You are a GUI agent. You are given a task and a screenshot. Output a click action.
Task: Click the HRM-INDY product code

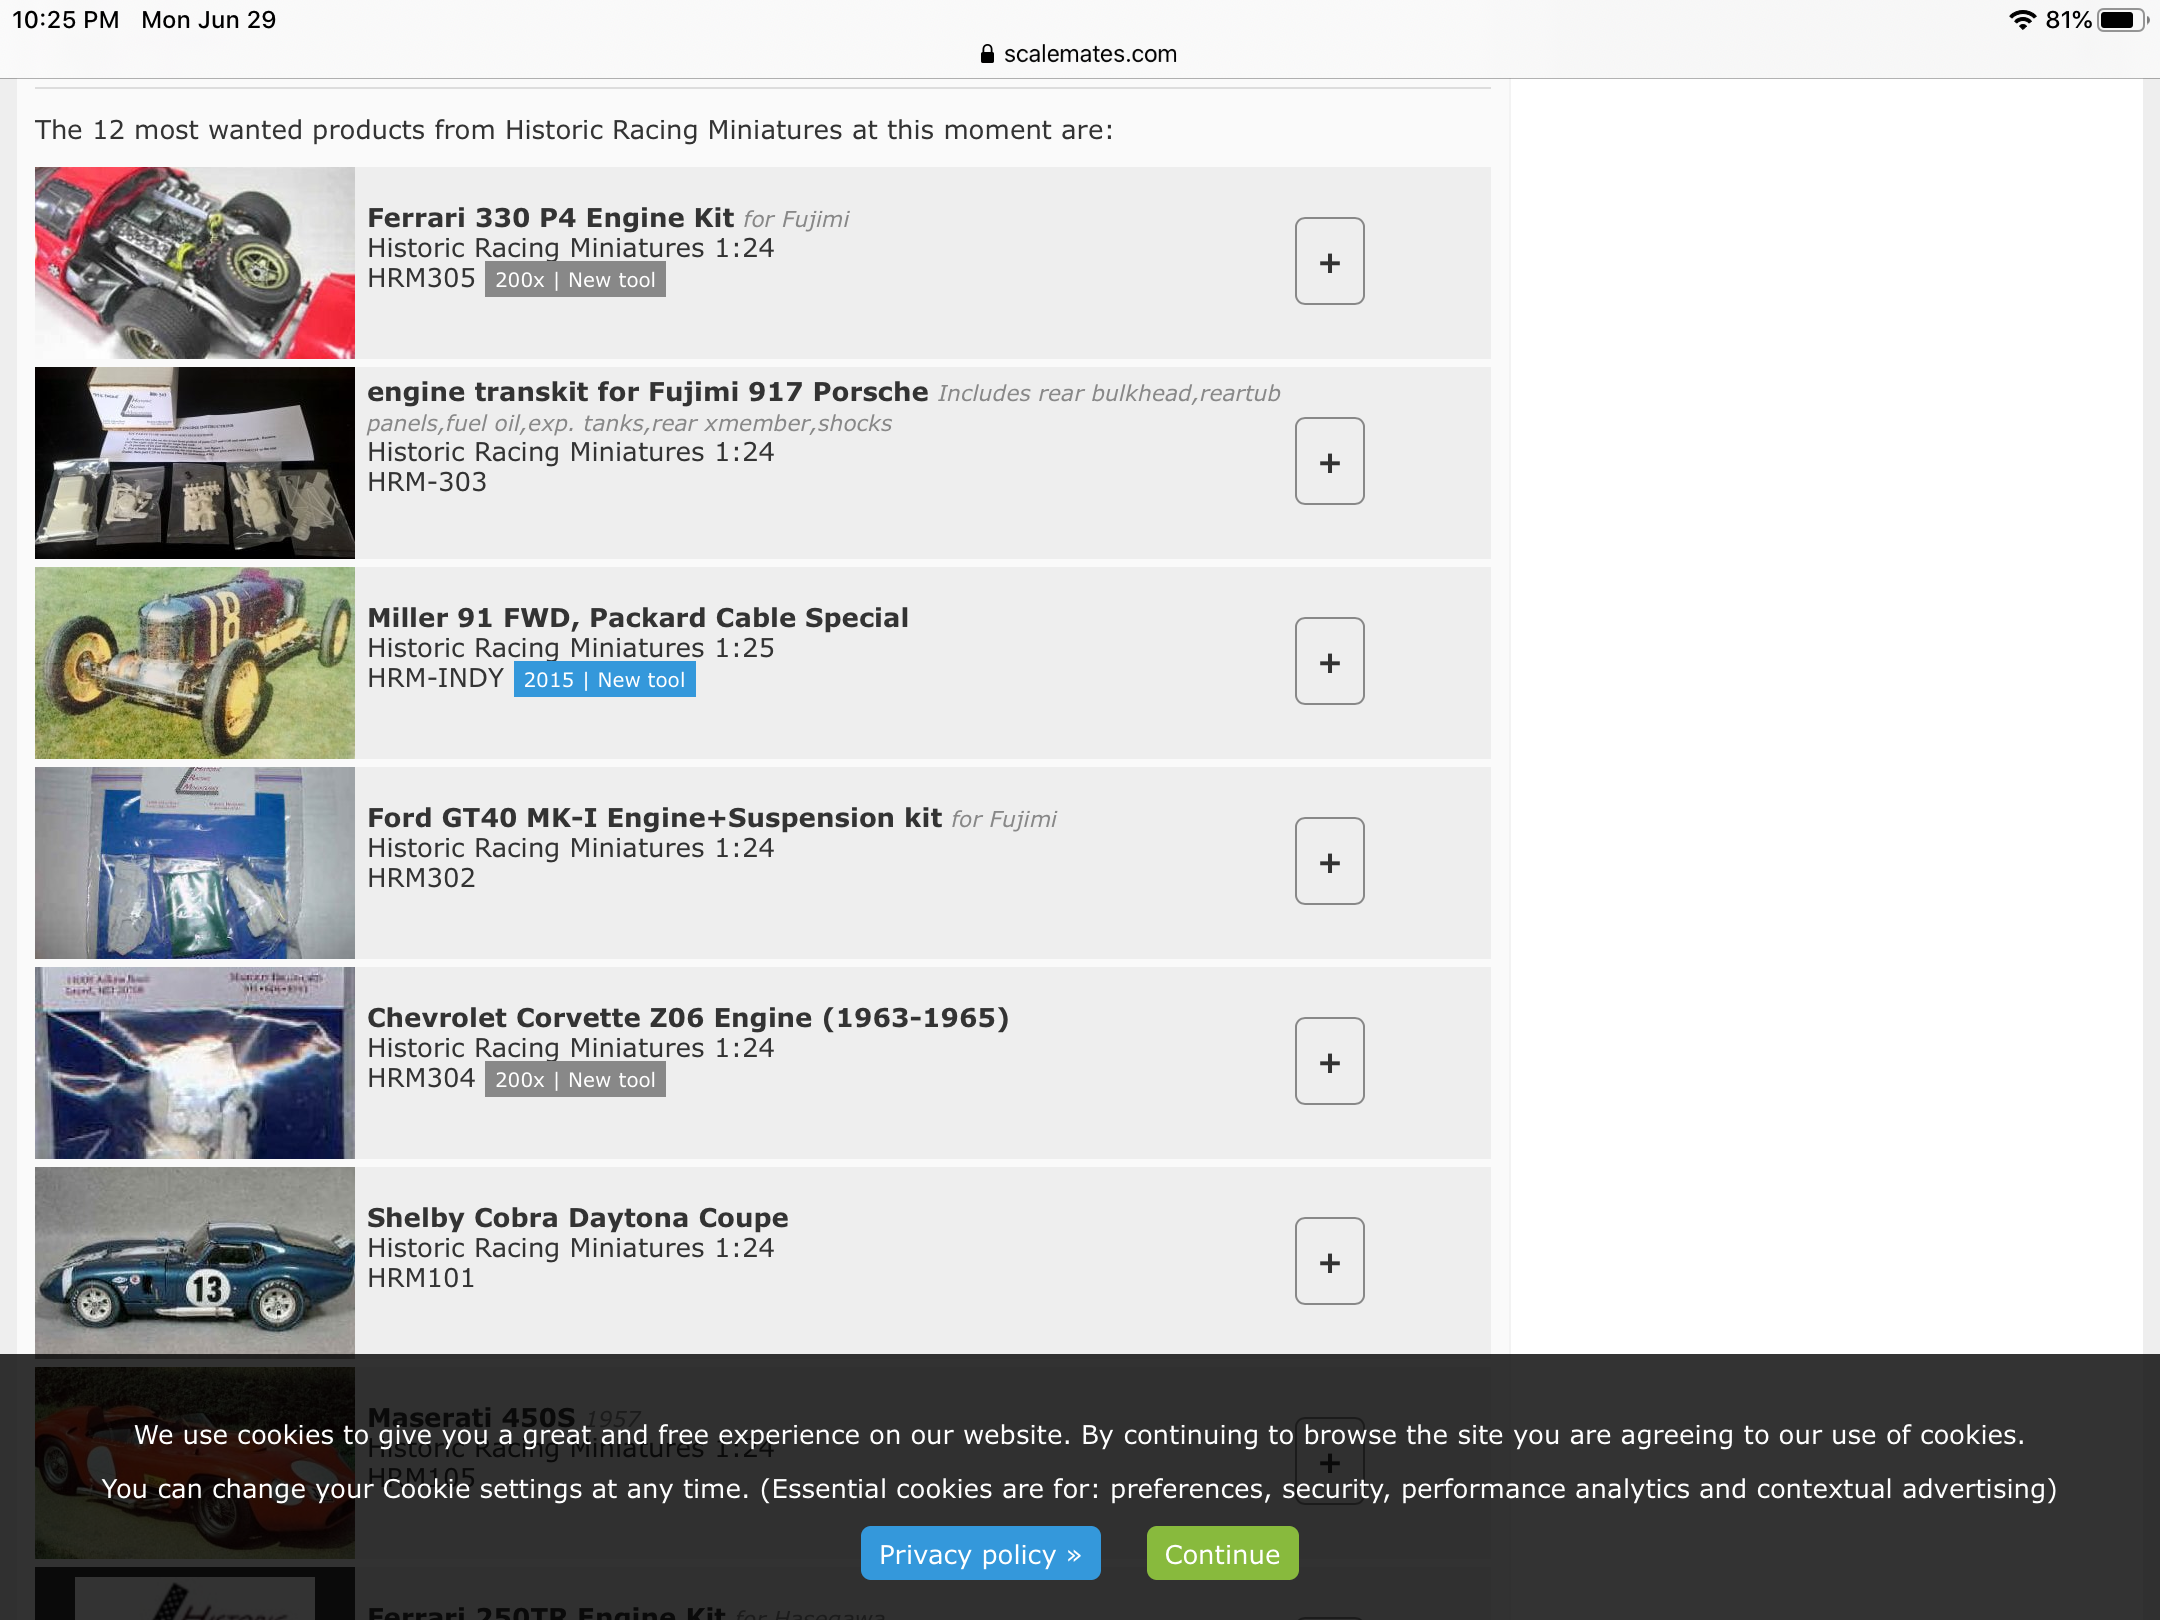(435, 678)
